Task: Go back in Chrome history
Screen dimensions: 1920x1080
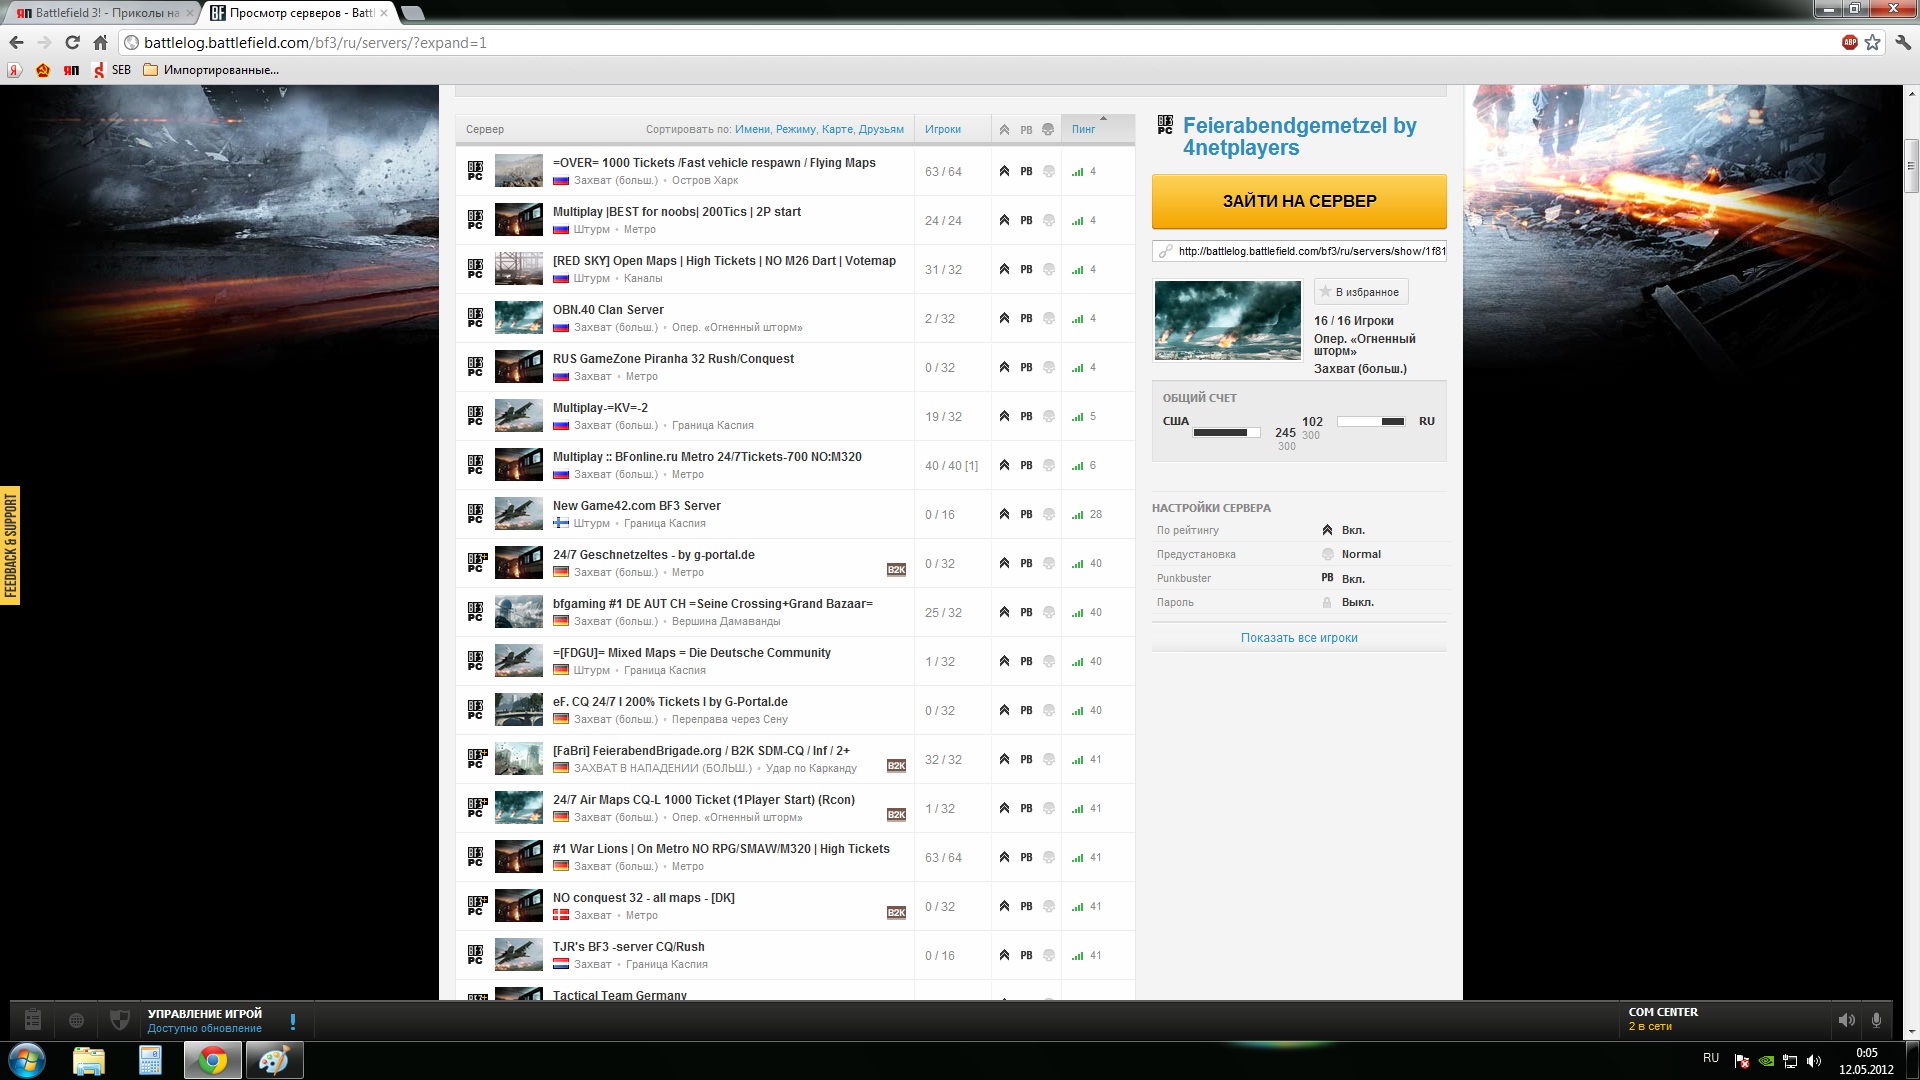Action: click(x=16, y=42)
